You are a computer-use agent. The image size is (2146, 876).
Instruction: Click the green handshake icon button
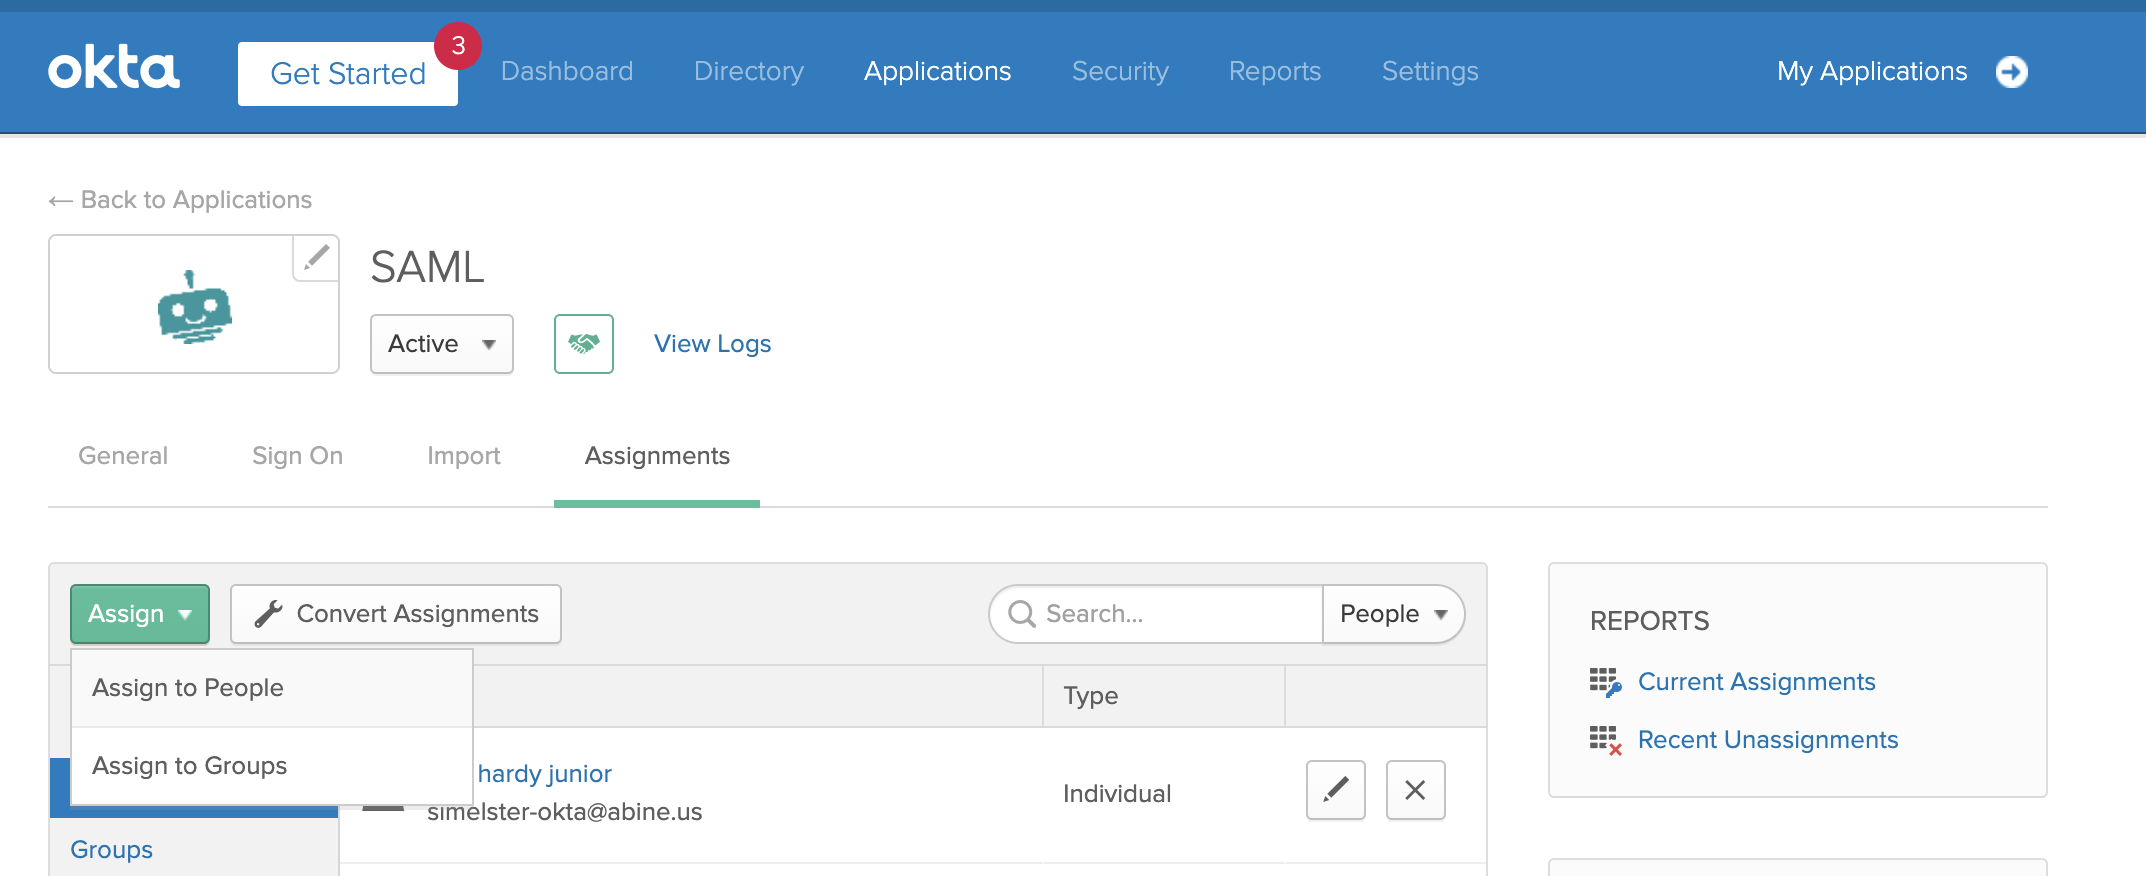click(584, 344)
